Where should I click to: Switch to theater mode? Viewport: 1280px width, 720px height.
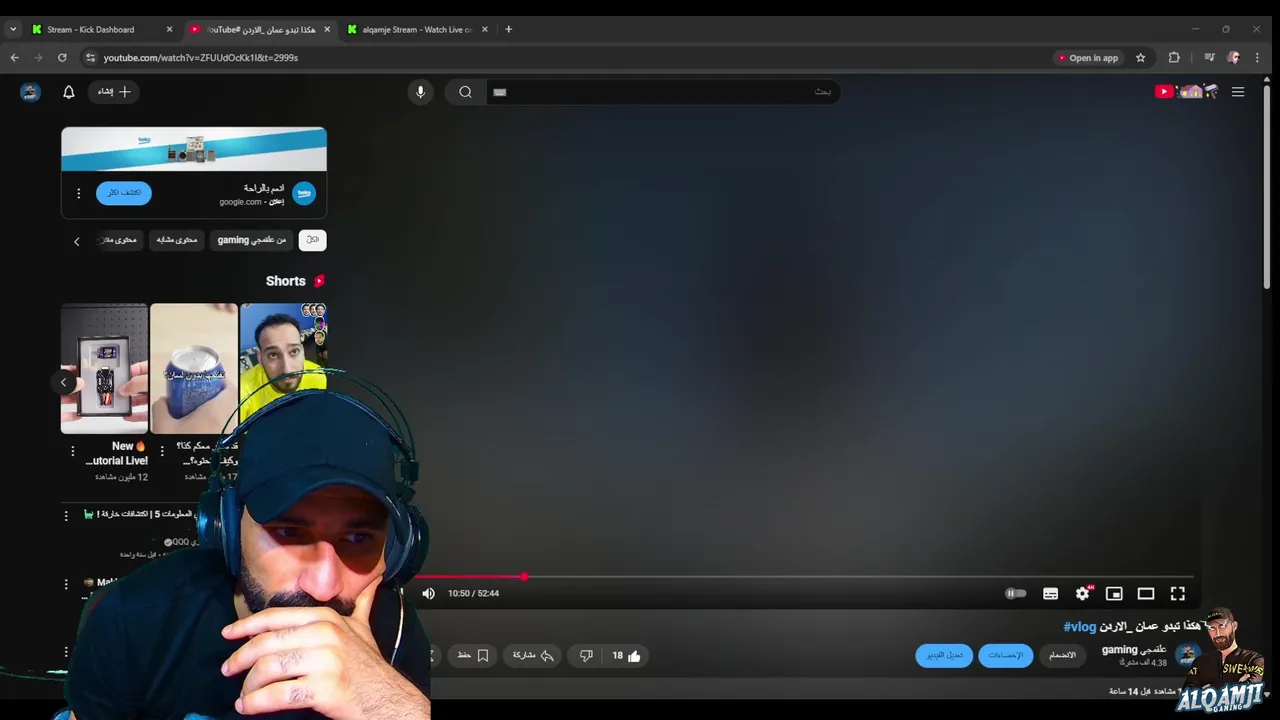coord(1146,593)
